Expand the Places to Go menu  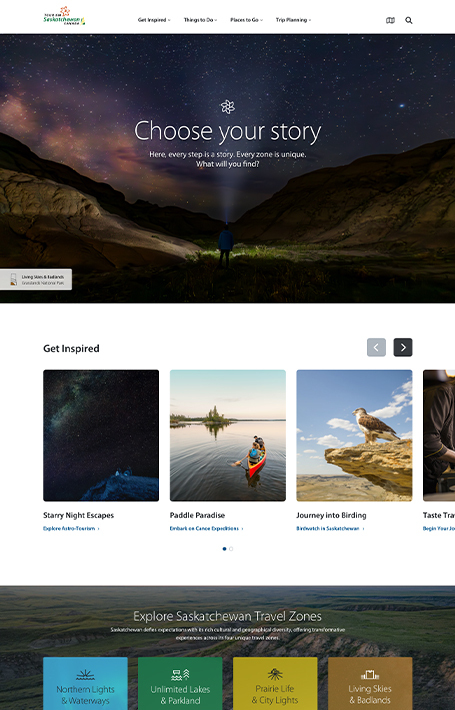(246, 20)
